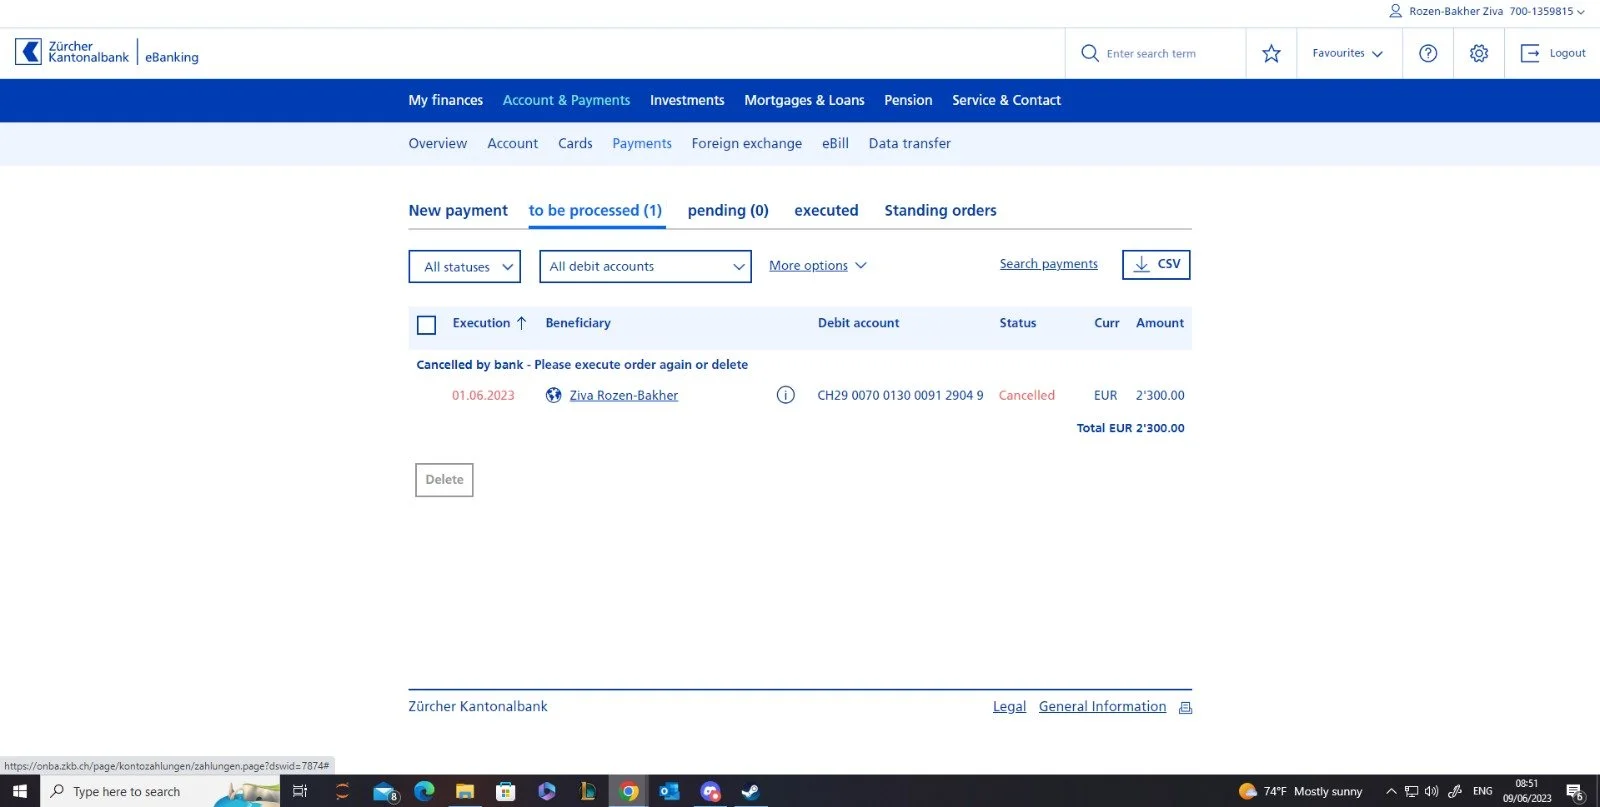Screen dimensions: 1600x807
Task: Open the Windows Start menu
Action: coord(19,791)
